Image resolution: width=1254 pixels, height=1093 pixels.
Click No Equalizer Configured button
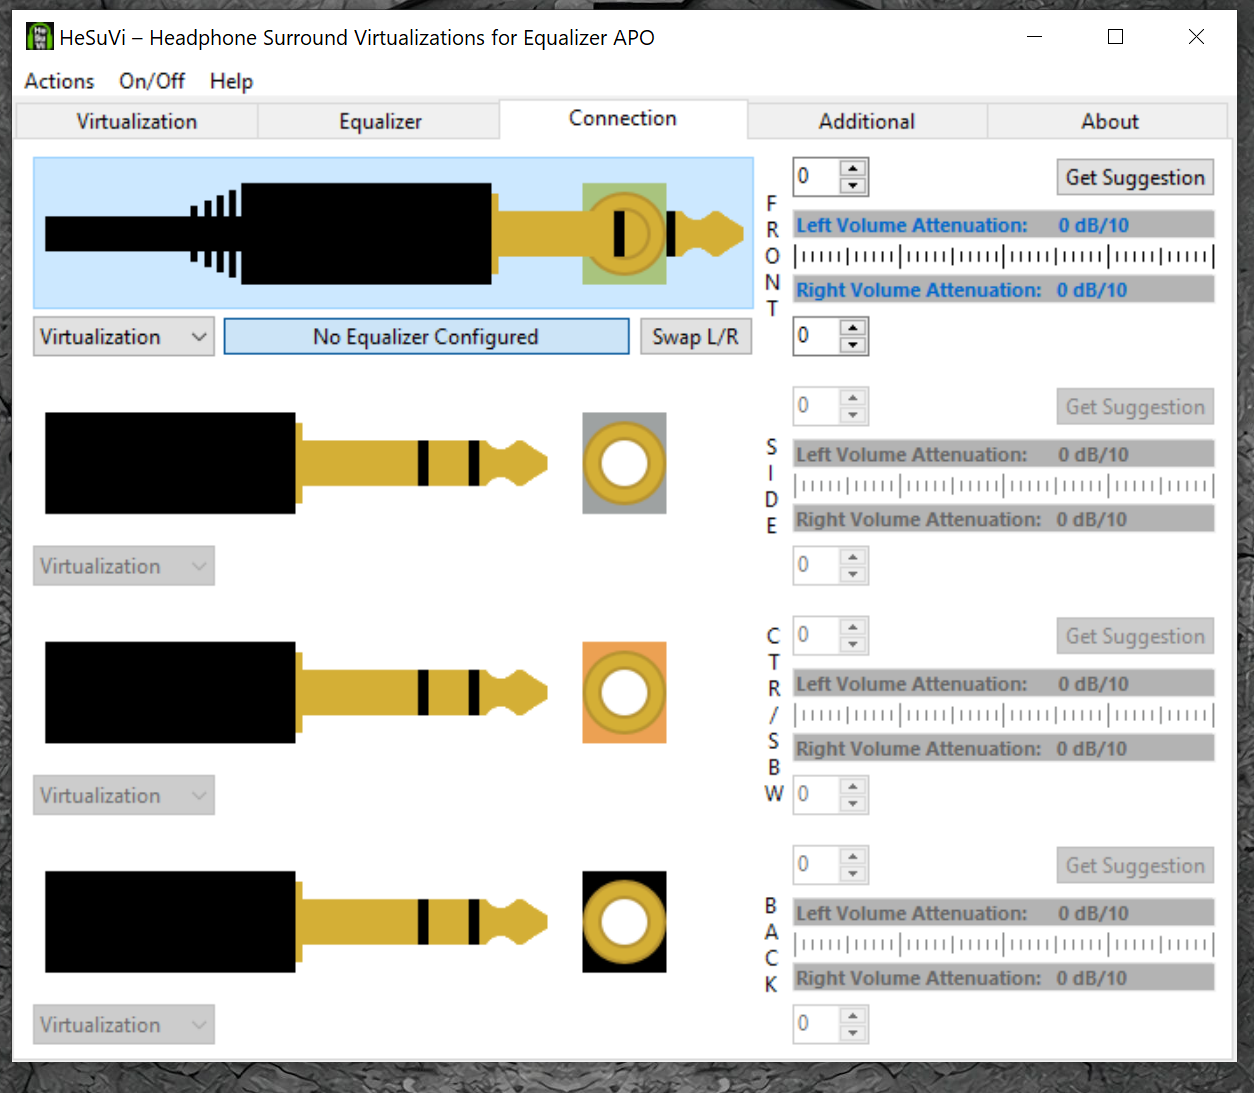[426, 337]
